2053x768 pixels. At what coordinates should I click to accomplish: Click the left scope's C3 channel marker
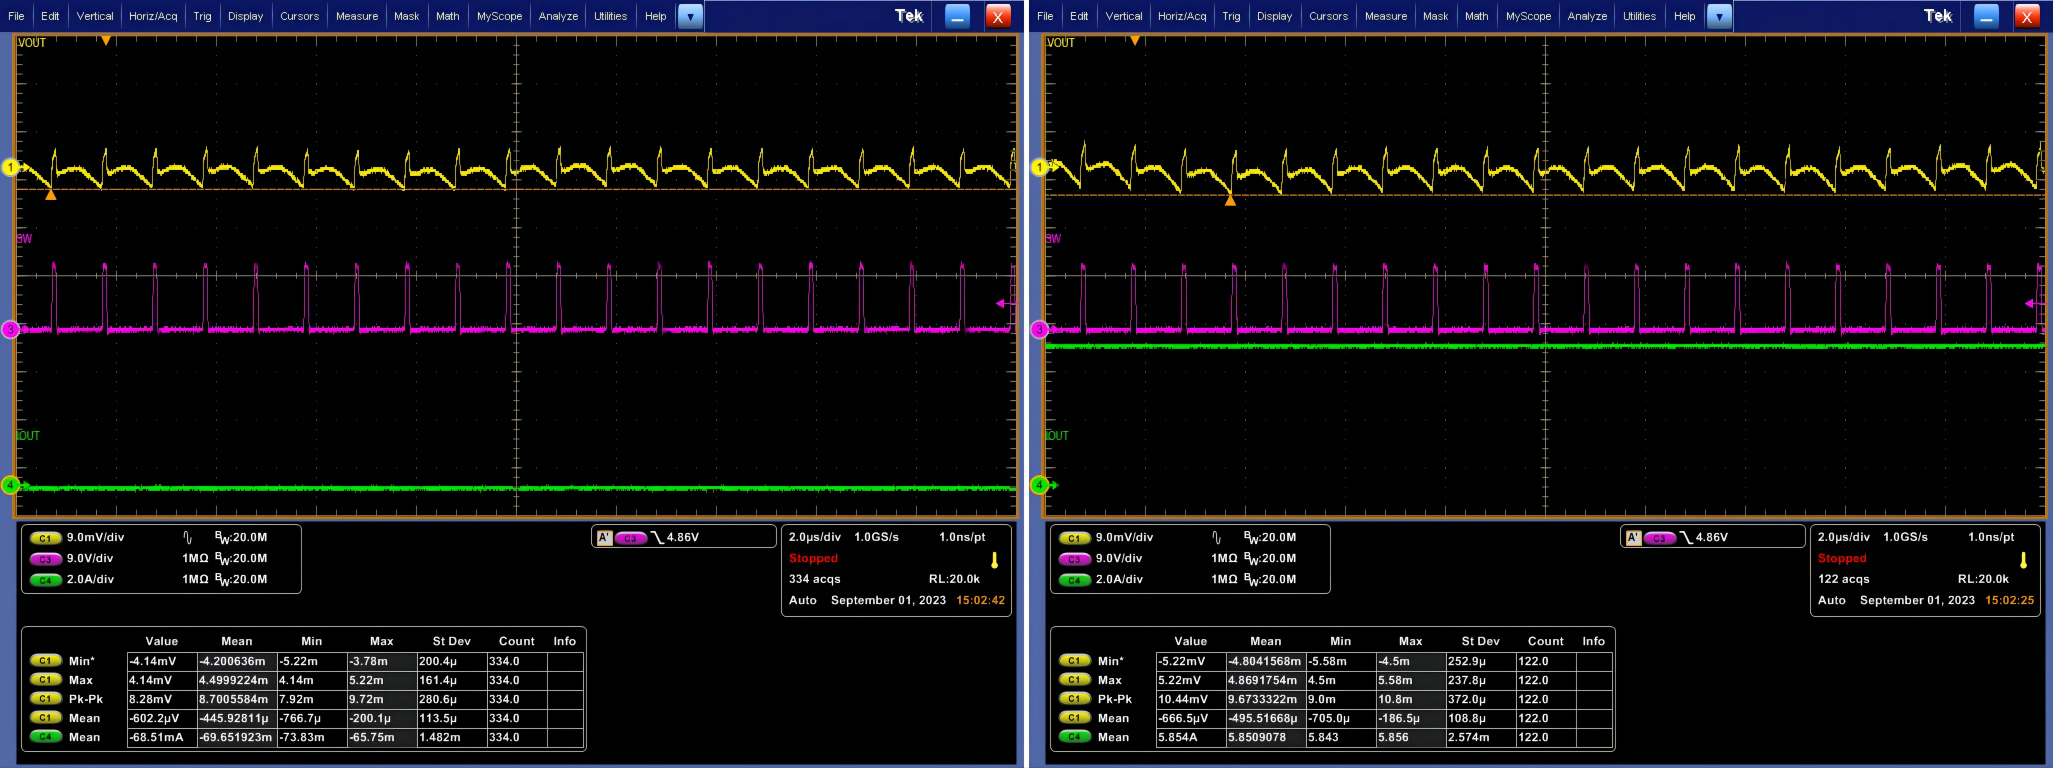click(x=10, y=329)
